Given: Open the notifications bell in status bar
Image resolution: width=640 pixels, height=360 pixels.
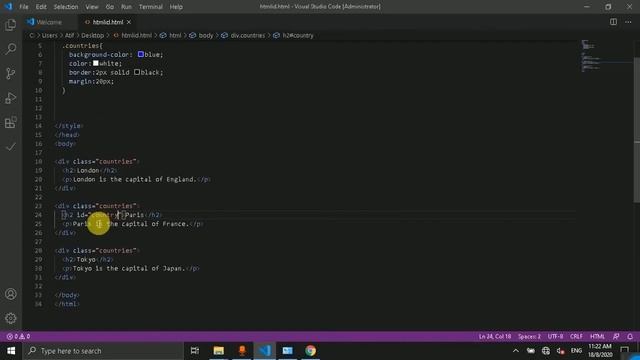Looking at the screenshot, I should point(630,336).
